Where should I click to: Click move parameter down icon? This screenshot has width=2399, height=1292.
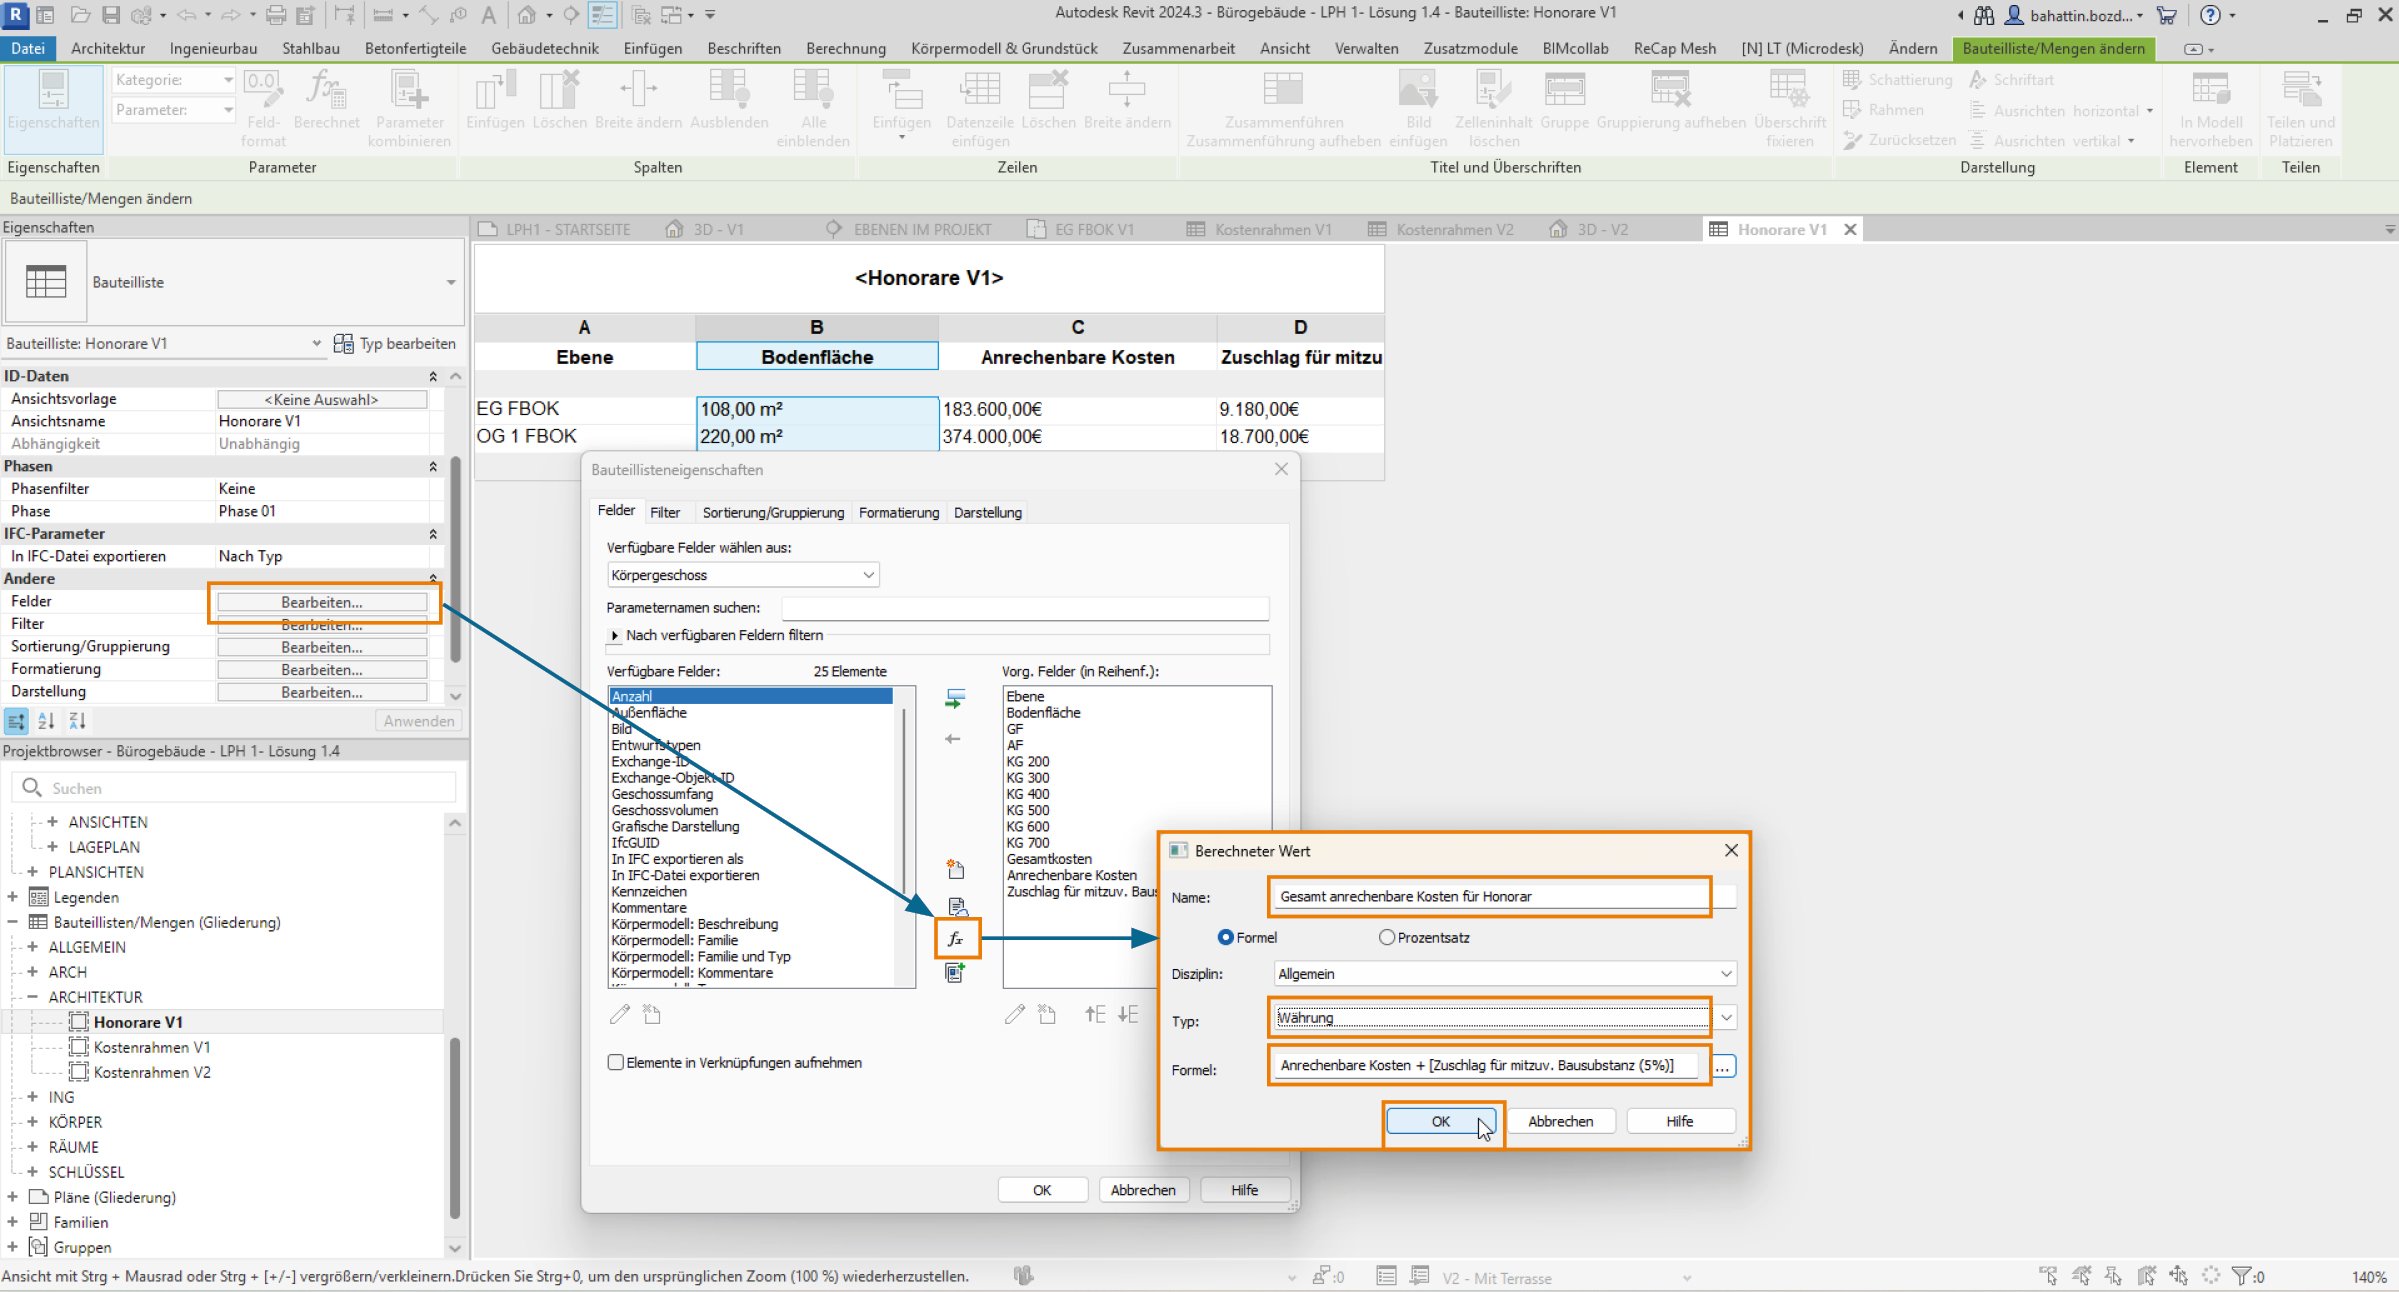click(x=1128, y=1014)
